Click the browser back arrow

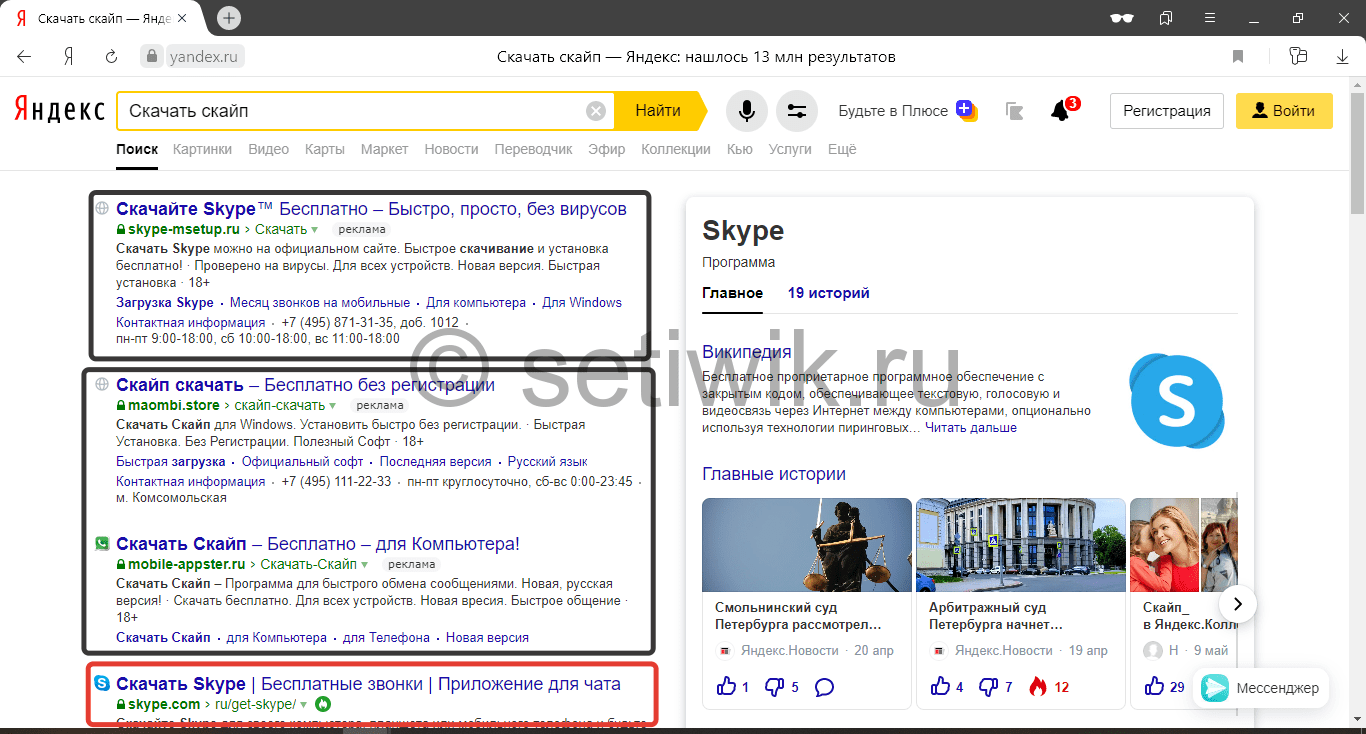coord(24,57)
